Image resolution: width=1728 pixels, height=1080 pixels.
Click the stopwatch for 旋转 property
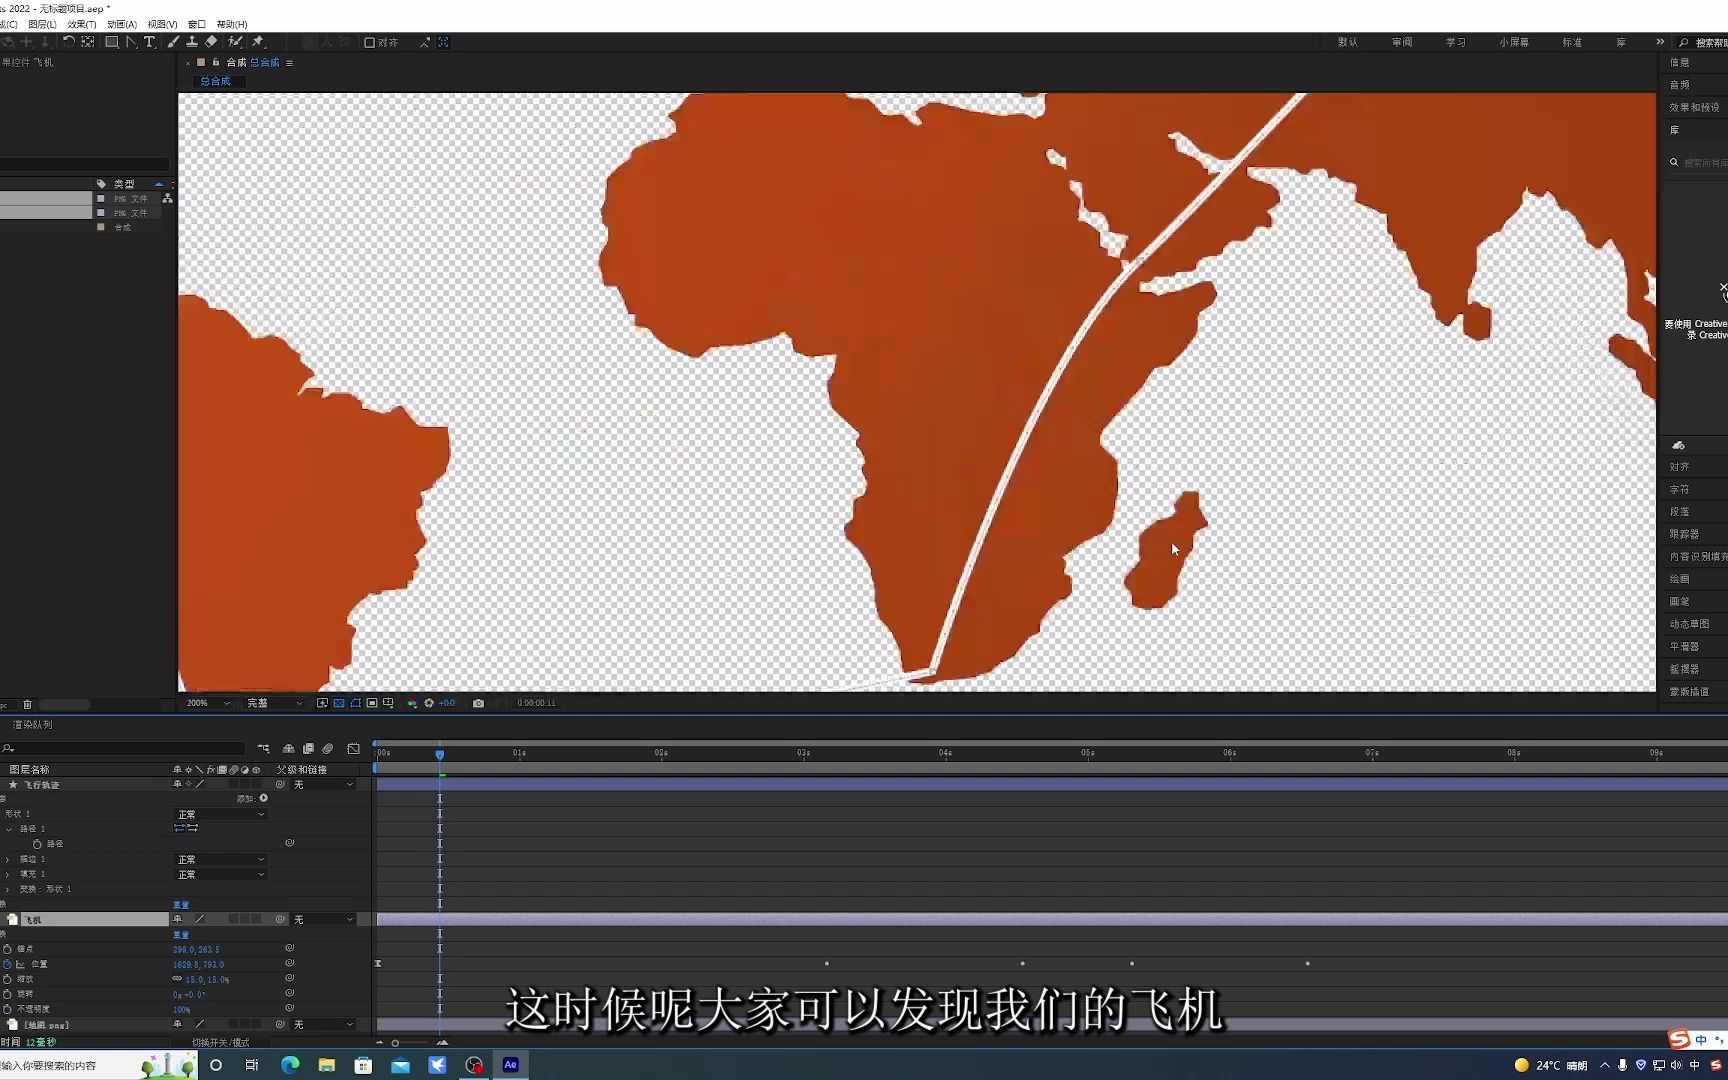(x=7, y=994)
